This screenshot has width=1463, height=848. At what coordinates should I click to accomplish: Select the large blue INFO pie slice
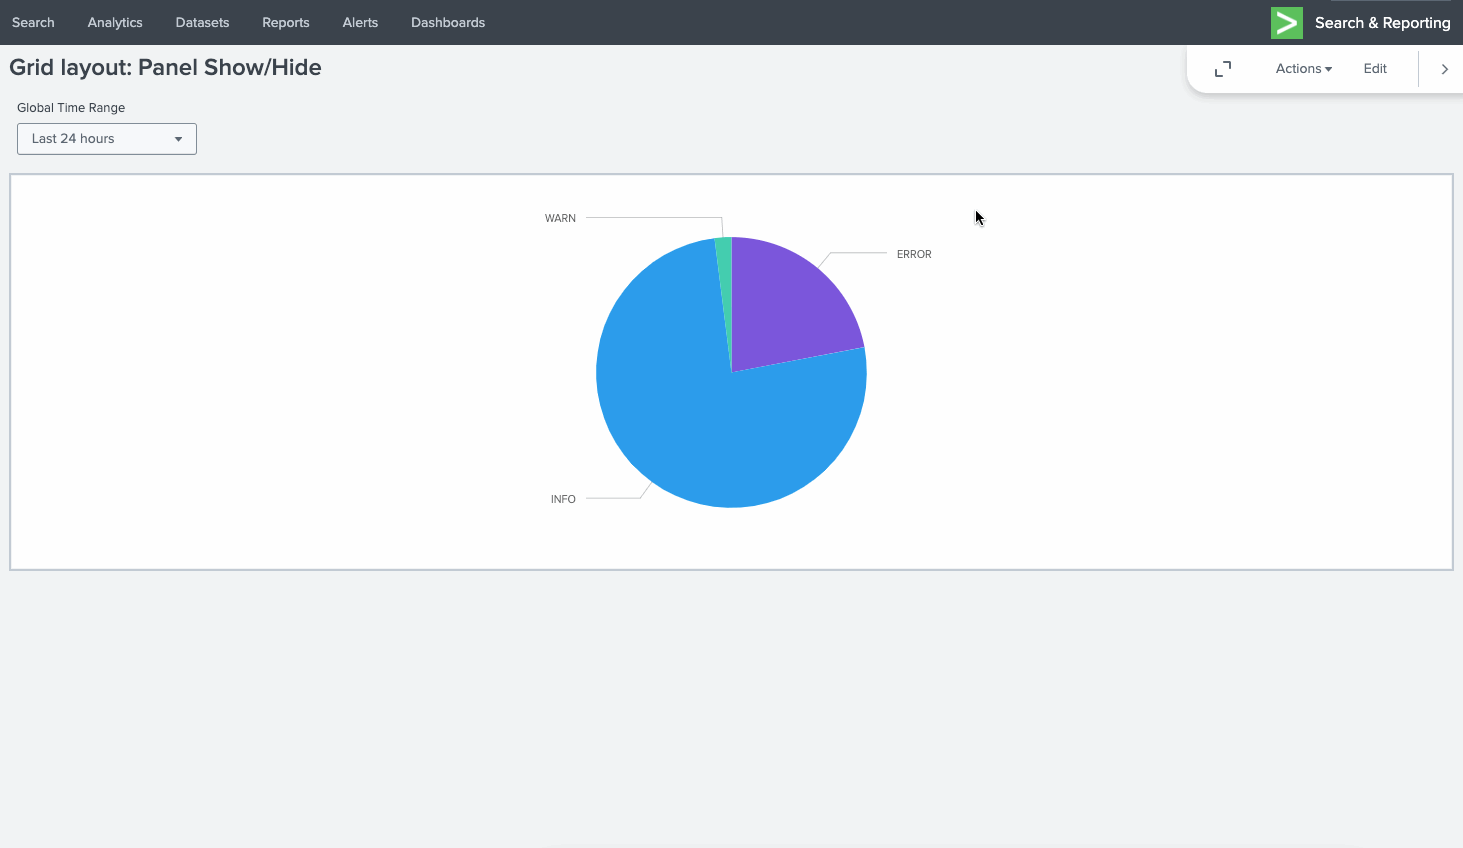coord(700,420)
